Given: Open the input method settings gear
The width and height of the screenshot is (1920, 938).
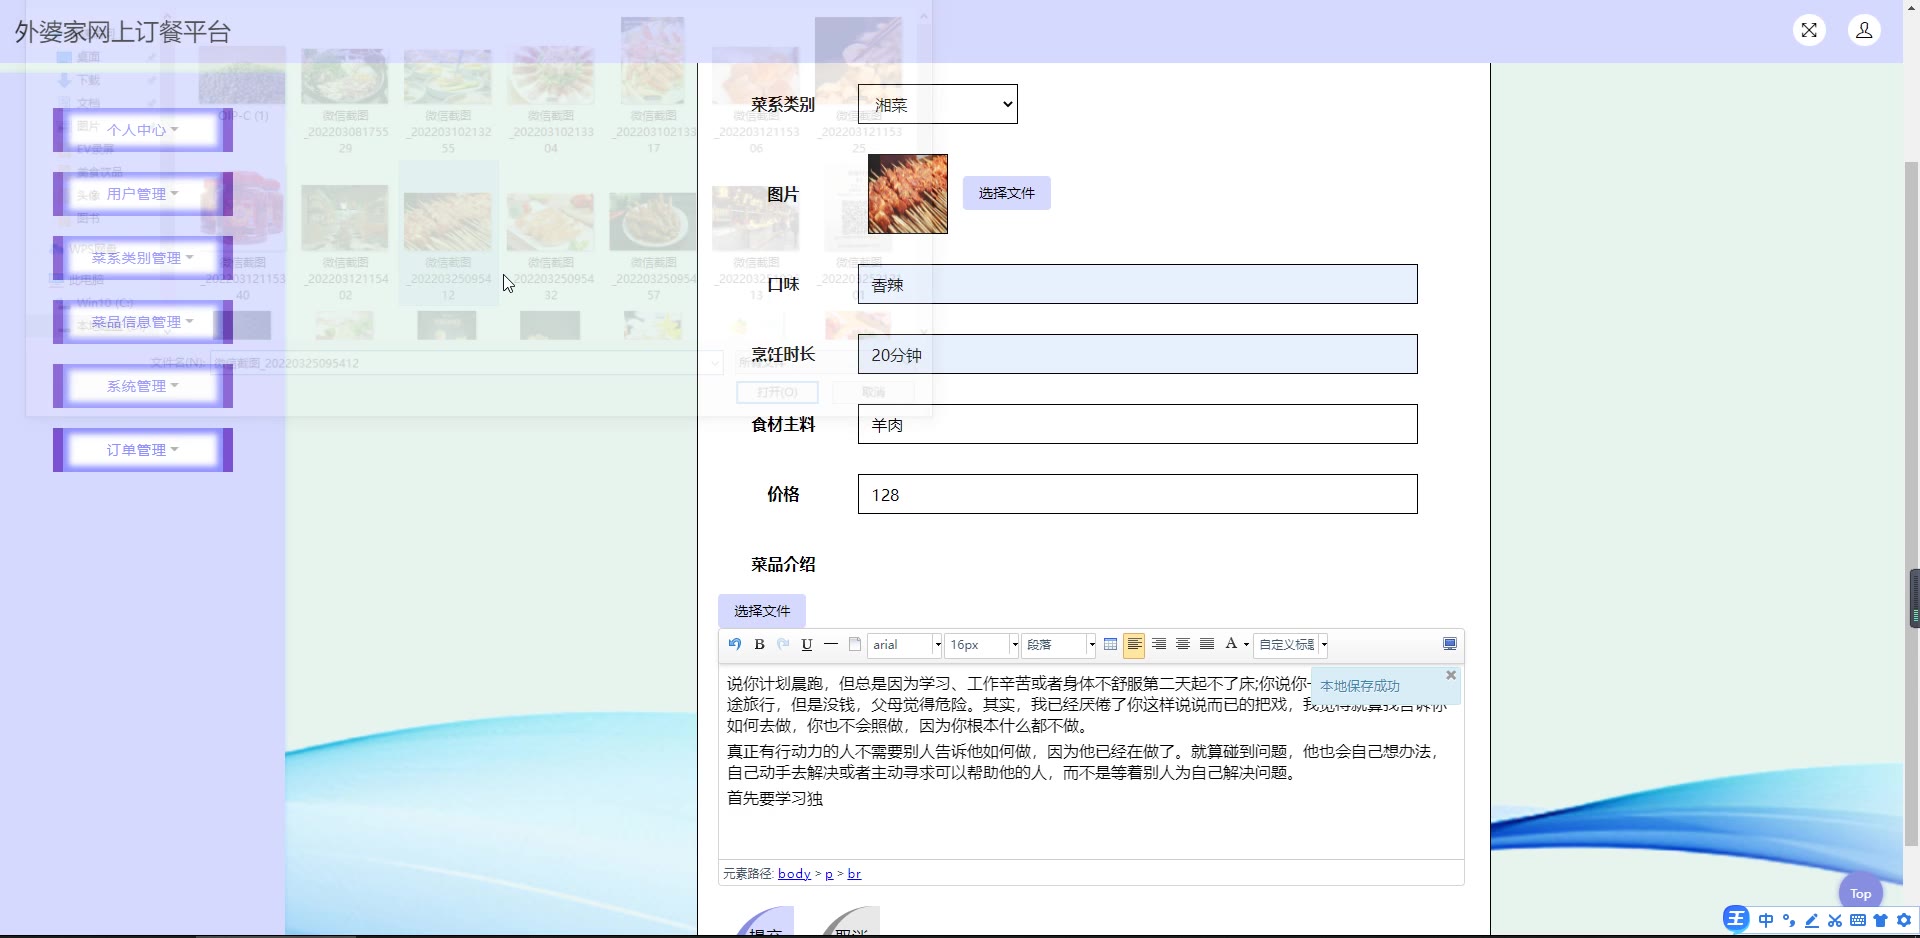Looking at the screenshot, I should (1904, 920).
